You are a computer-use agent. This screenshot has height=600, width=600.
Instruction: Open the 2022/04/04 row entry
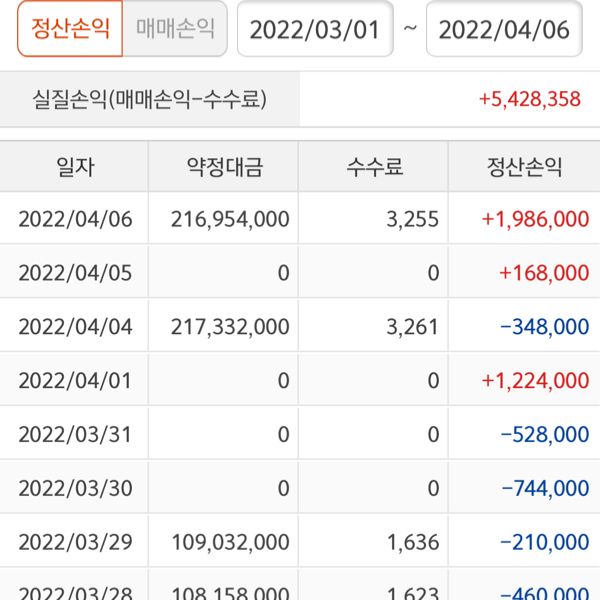[x=75, y=326]
